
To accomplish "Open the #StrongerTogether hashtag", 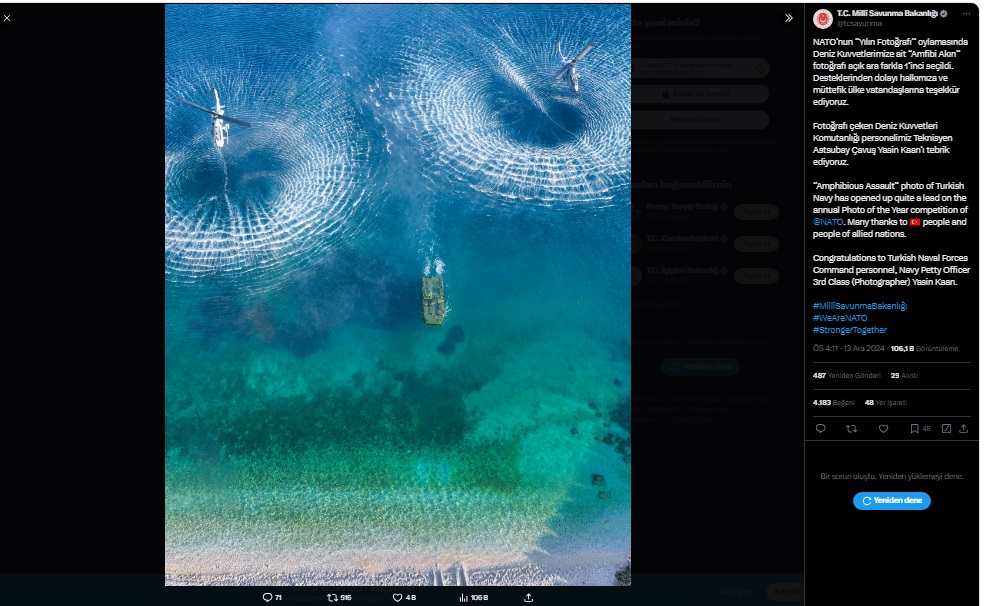I will 850,330.
